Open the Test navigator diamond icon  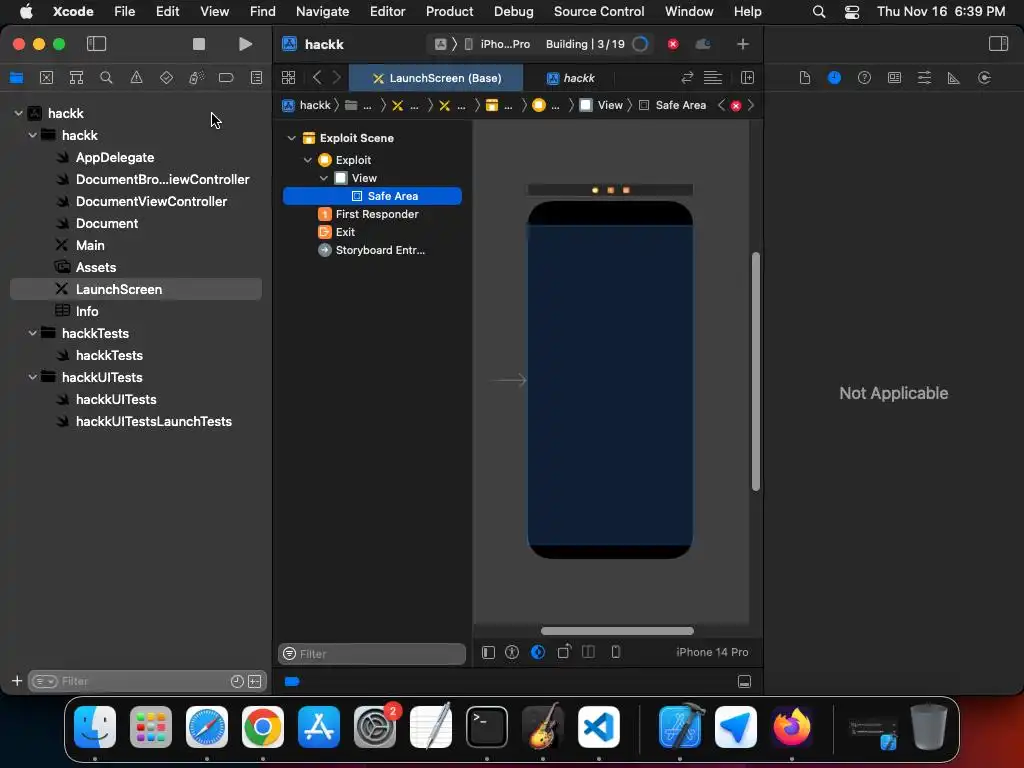point(167,78)
